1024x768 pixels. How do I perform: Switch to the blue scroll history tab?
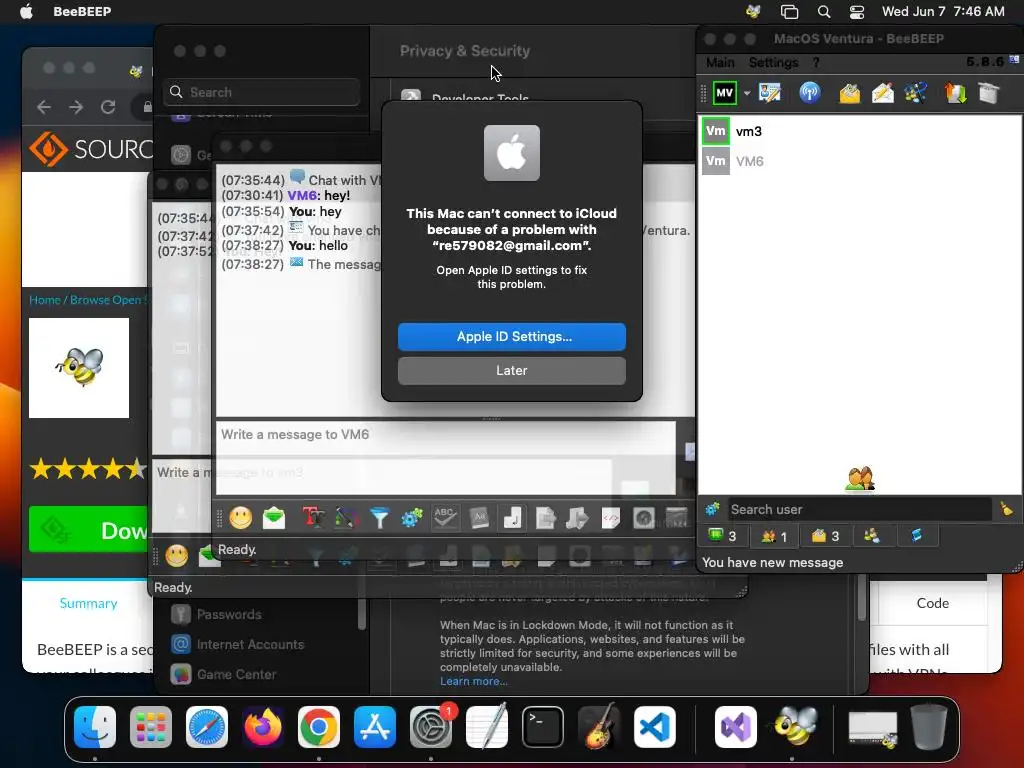[917, 536]
